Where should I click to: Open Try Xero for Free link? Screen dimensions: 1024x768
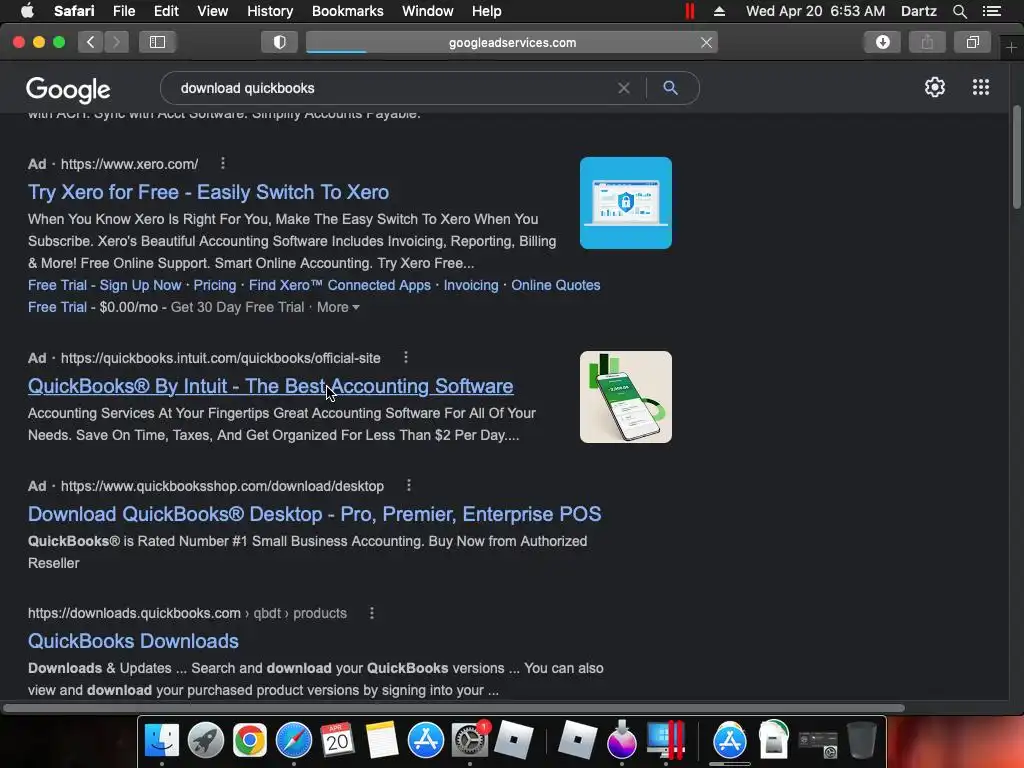pyautogui.click(x=208, y=192)
